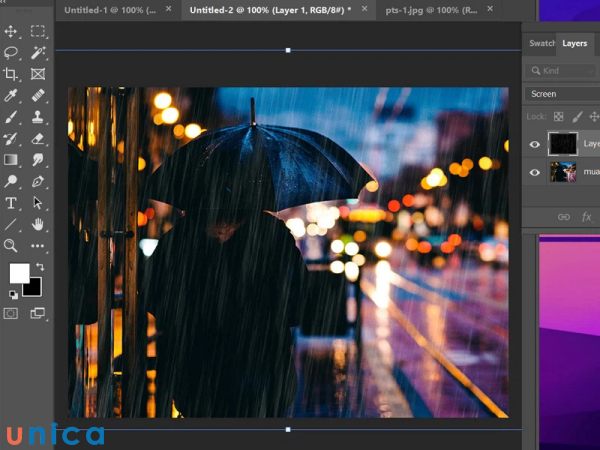Click the link layers button
This screenshot has width=600, height=450.
pyautogui.click(x=563, y=216)
